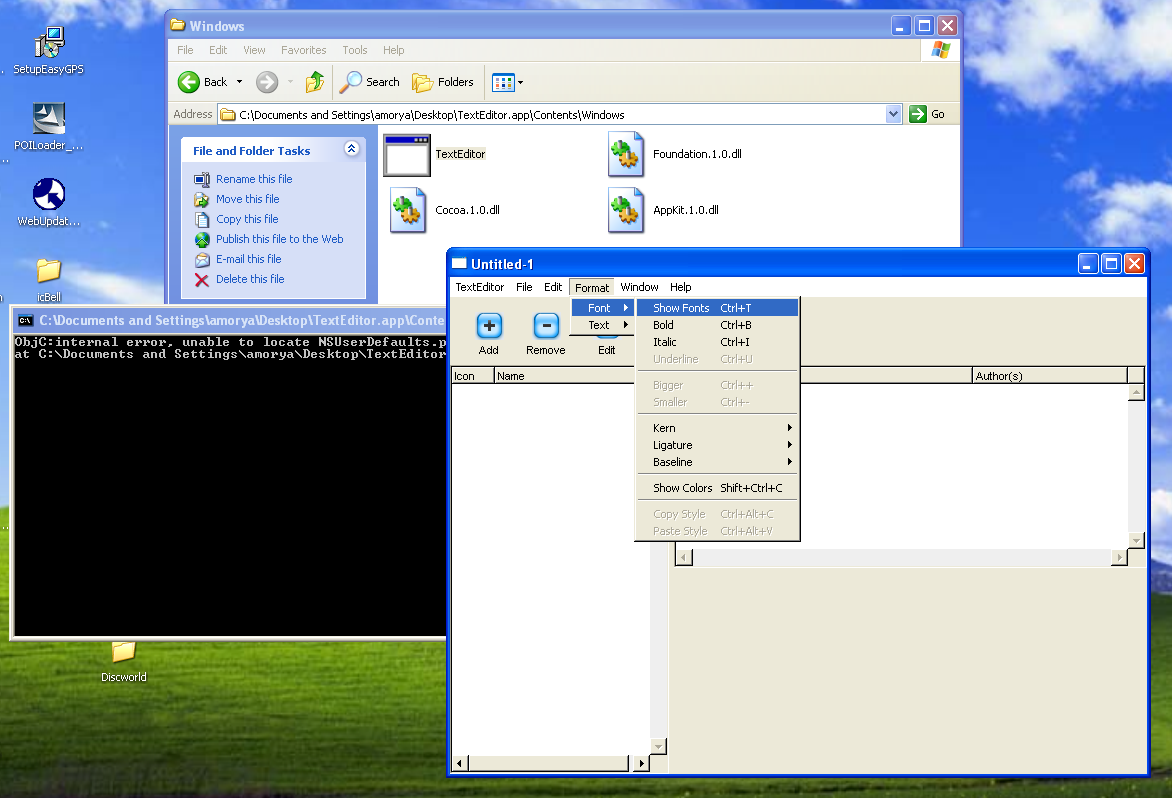1172x798 pixels.
Task: Choose Show Fonts menu item
Action: point(718,308)
